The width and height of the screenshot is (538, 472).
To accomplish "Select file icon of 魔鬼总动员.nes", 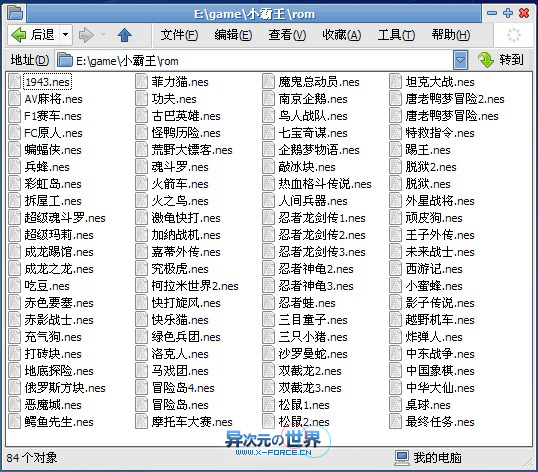I will tap(268, 82).
